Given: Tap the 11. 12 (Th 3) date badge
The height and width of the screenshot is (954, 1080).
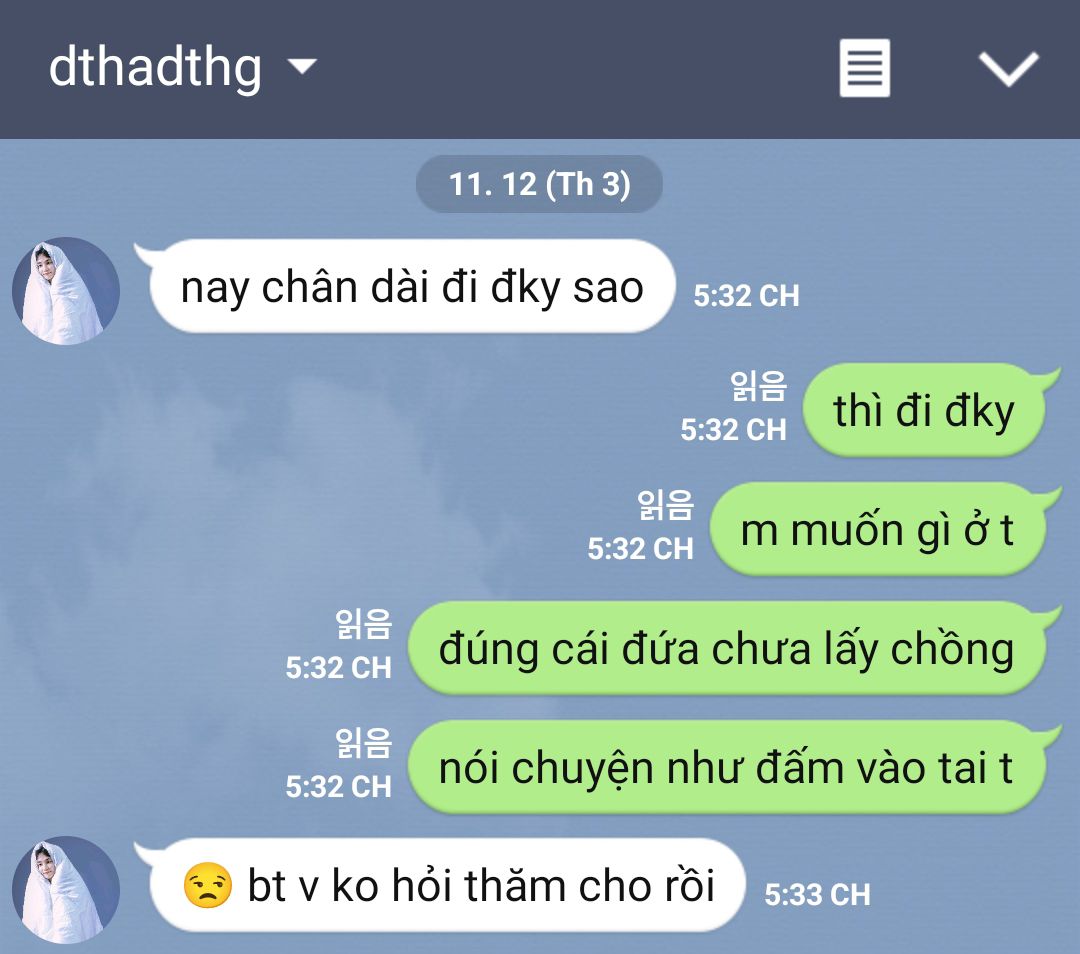Looking at the screenshot, I should 539,184.
